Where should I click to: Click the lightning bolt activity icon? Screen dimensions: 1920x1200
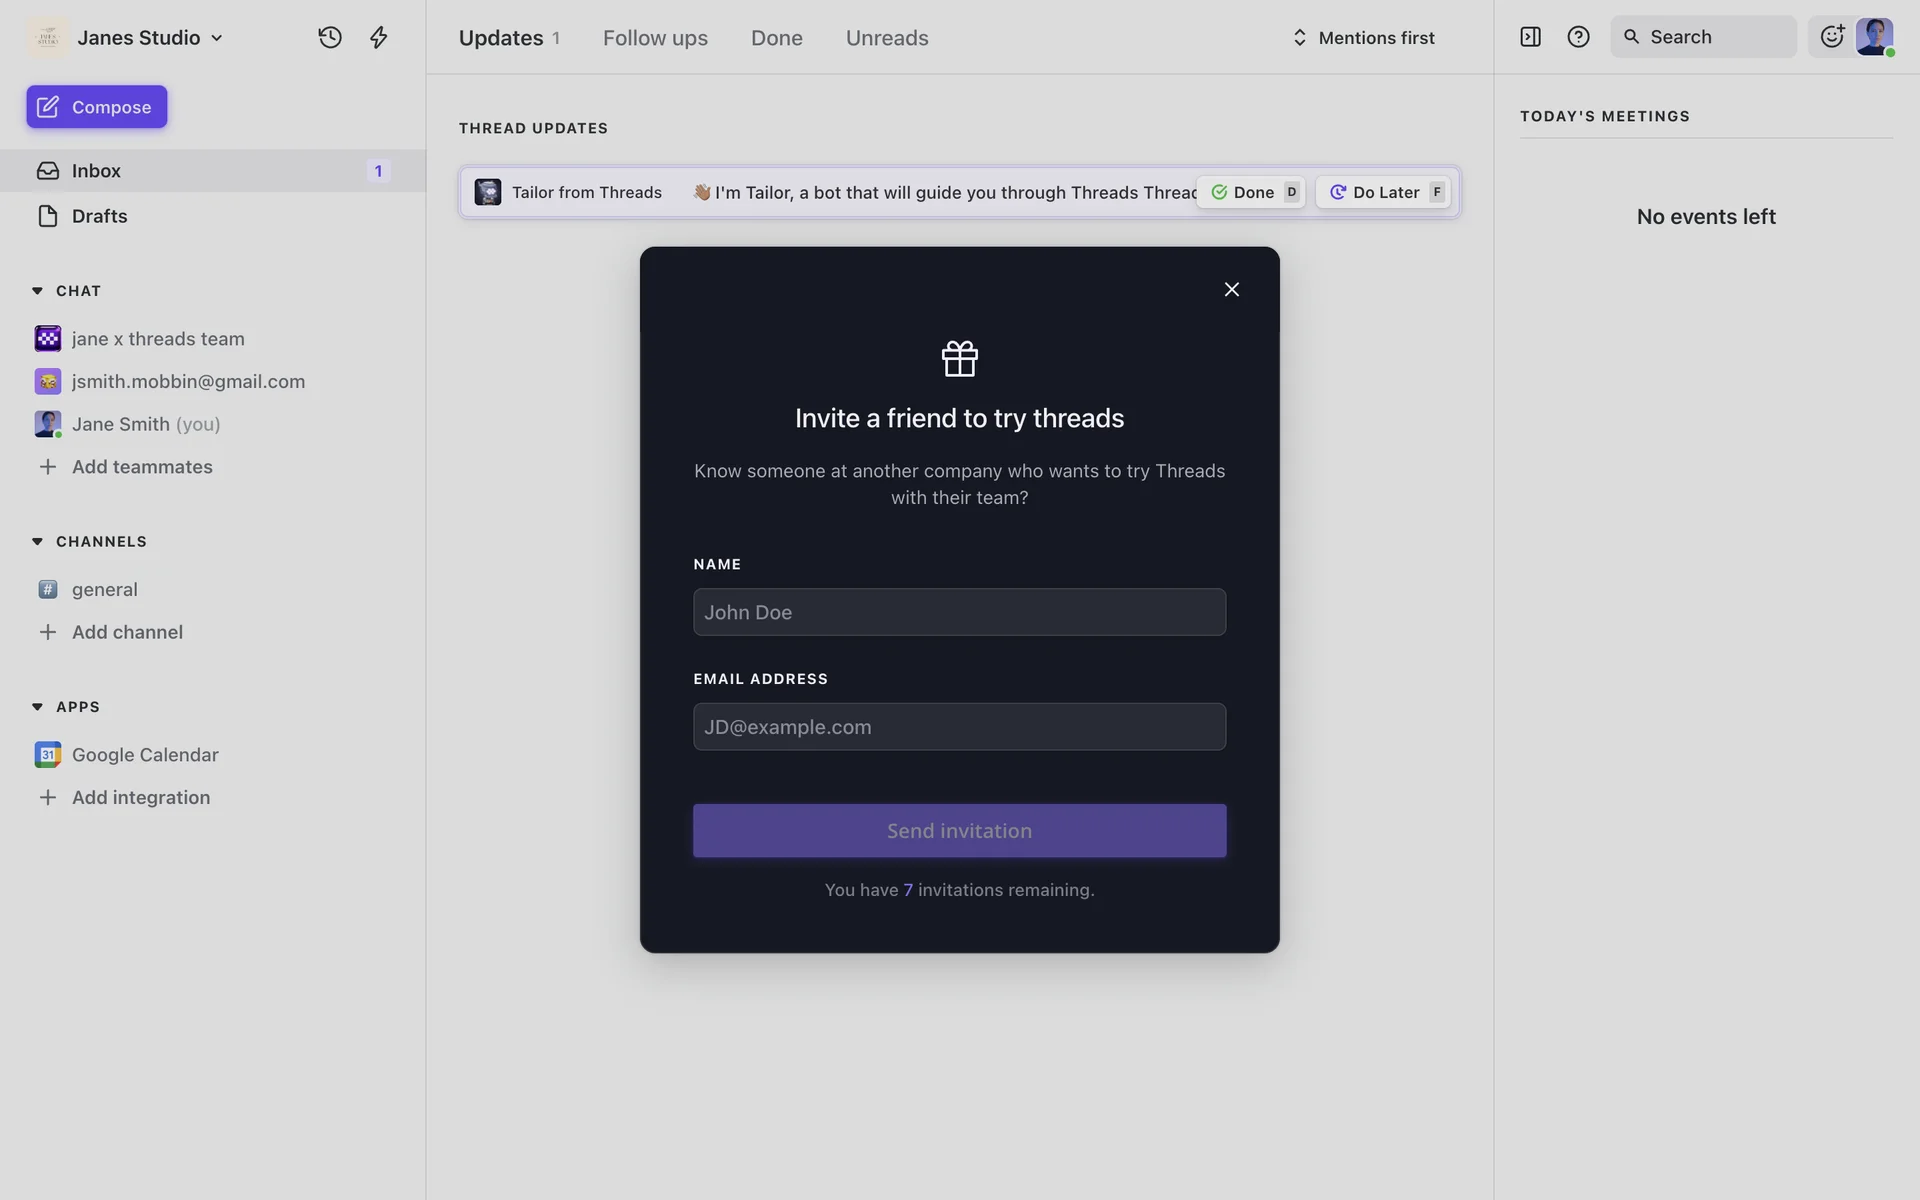(x=378, y=37)
